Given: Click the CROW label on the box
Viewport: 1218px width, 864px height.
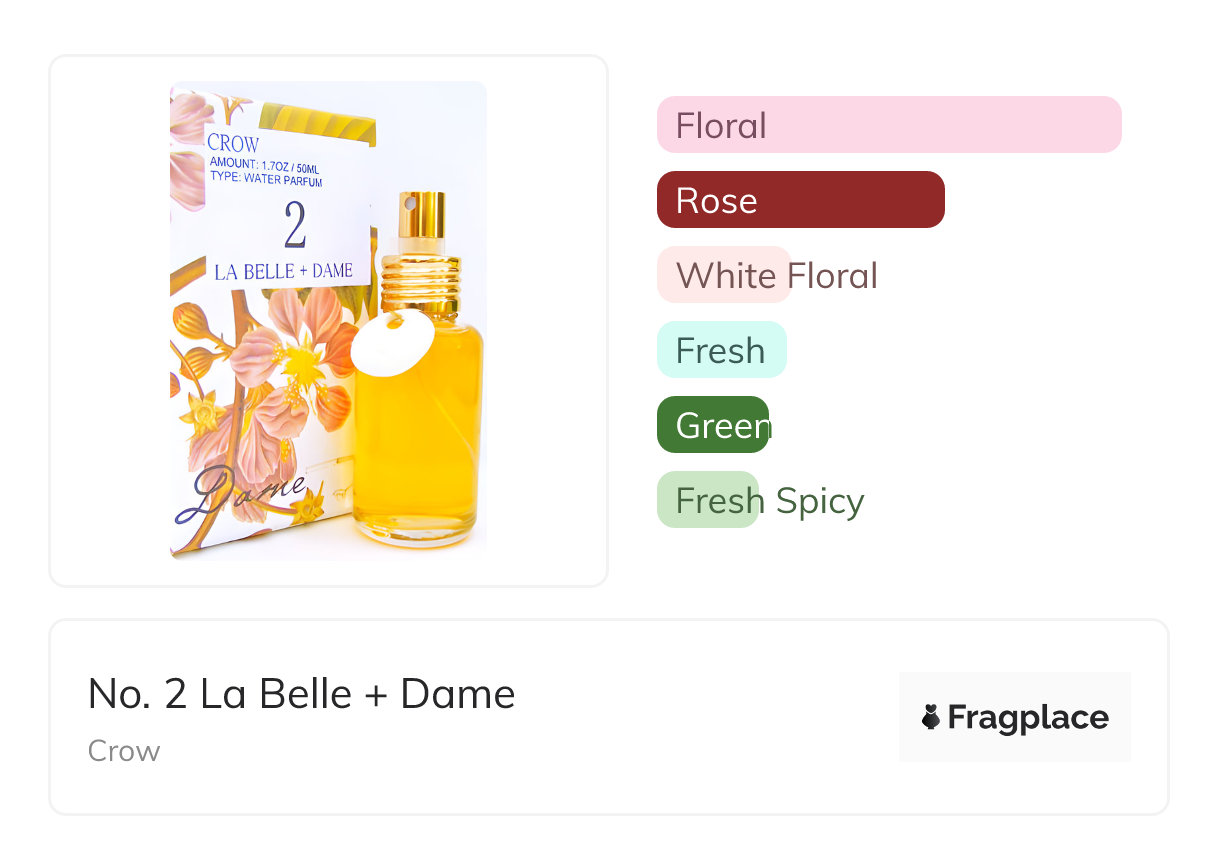Looking at the screenshot, I should point(234,144).
